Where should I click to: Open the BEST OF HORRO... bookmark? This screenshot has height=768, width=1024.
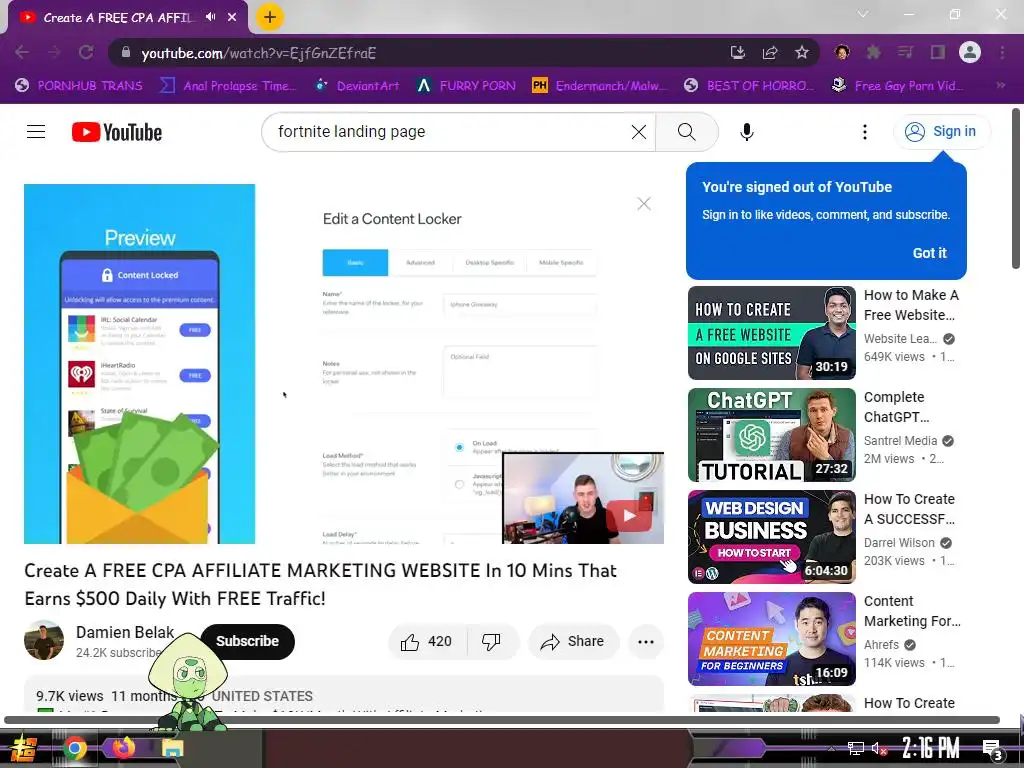[x=750, y=86]
